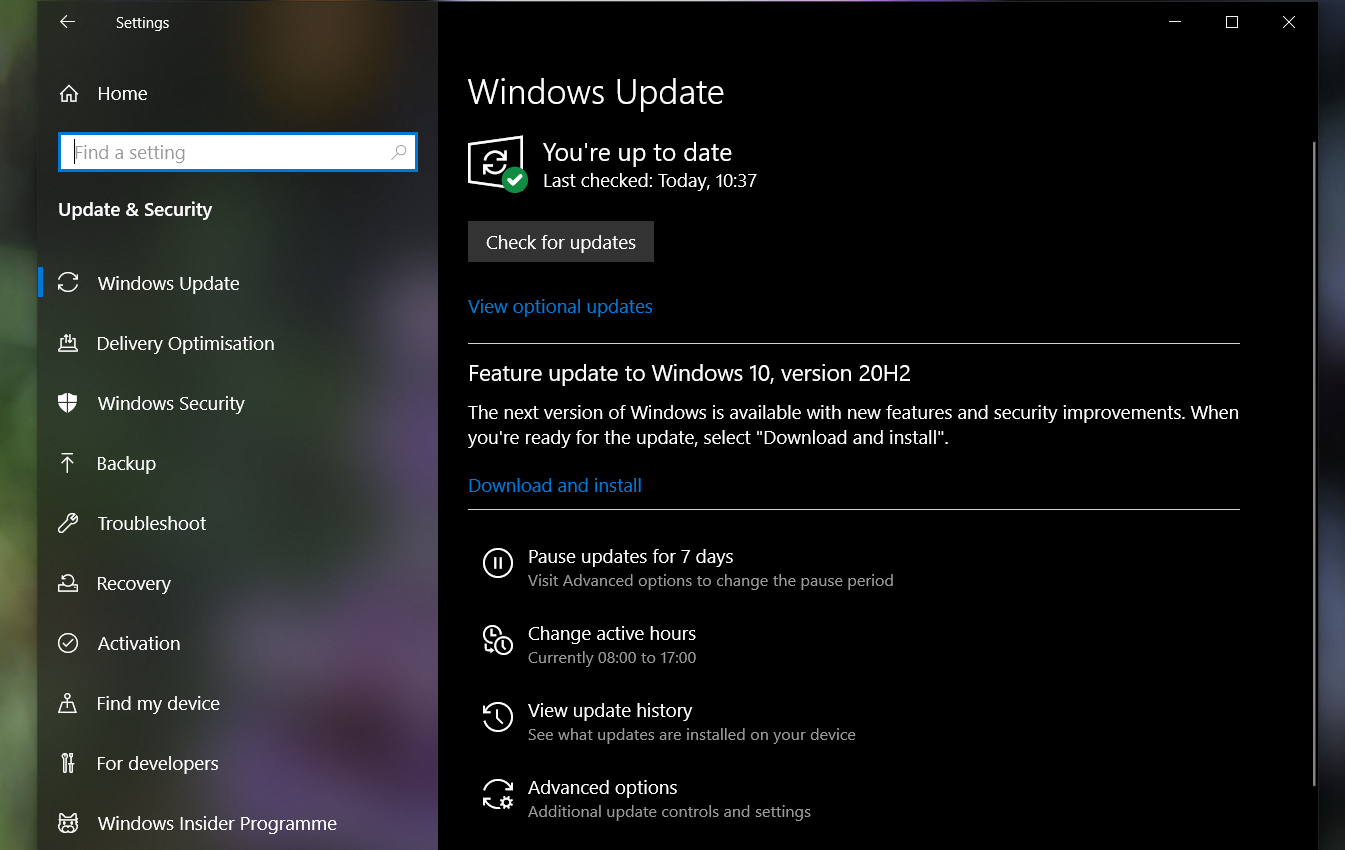Select Pause updates for 7 days
The height and width of the screenshot is (850, 1345).
point(631,557)
